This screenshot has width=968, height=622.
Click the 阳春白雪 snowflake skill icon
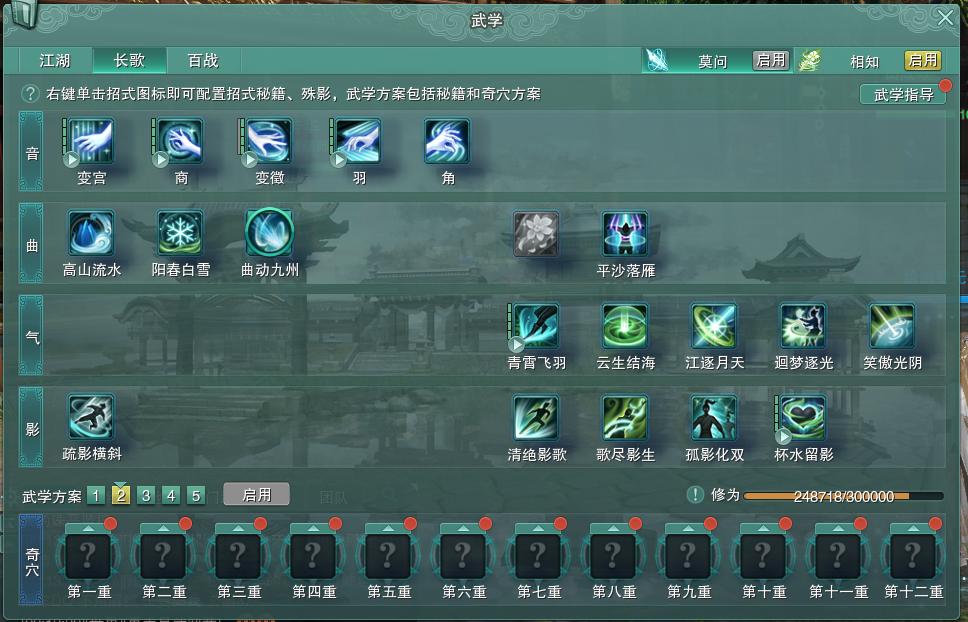click(180, 233)
